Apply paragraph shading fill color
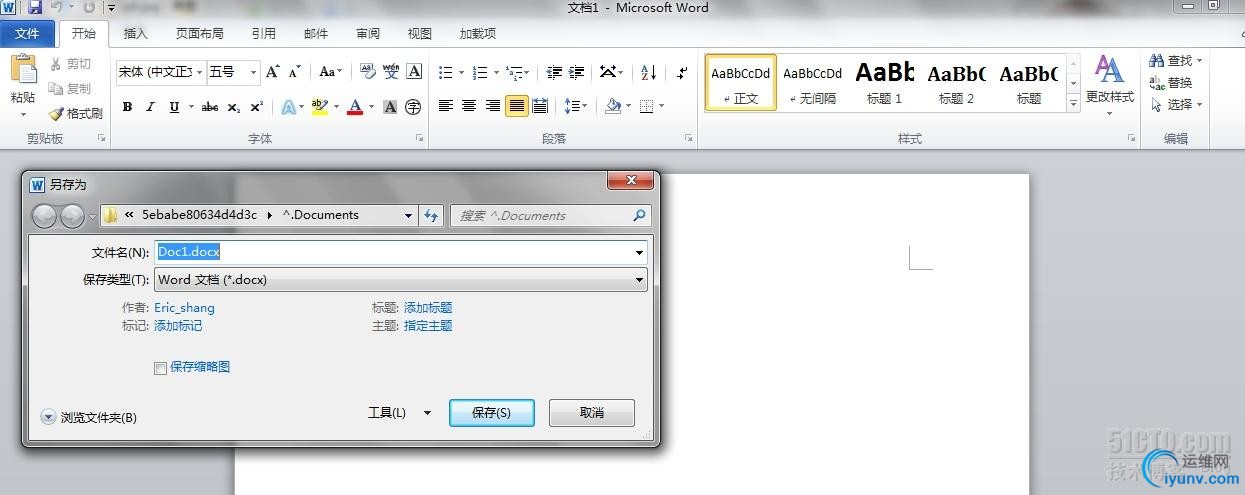1245x495 pixels. point(613,106)
